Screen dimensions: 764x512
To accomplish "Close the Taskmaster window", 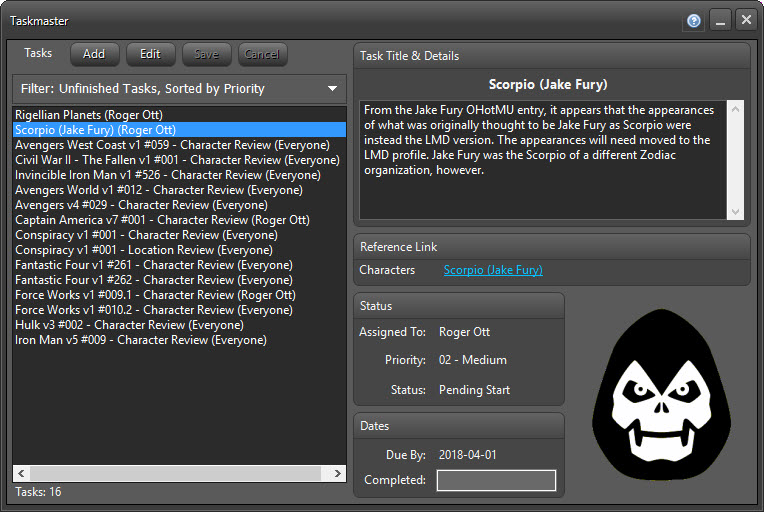I will [x=746, y=20].
